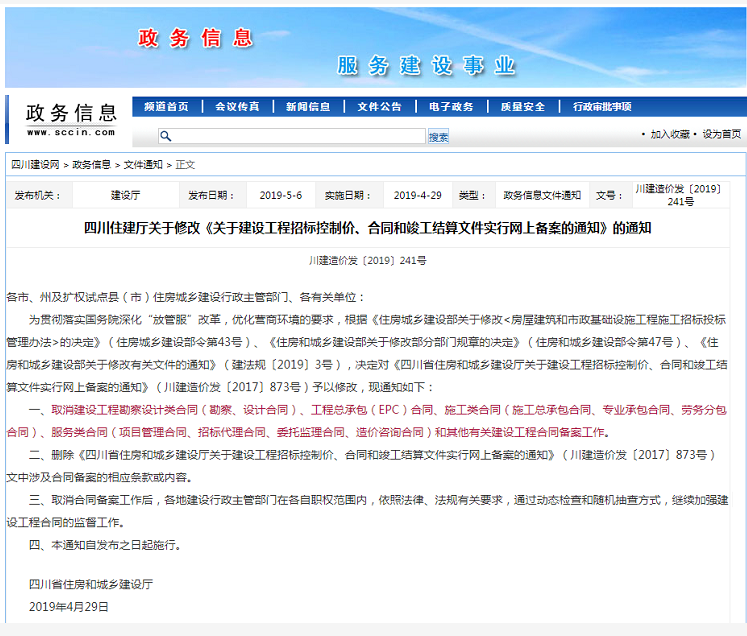Click the article title heading
The width and height of the screenshot is (747, 636).
click(x=367, y=228)
